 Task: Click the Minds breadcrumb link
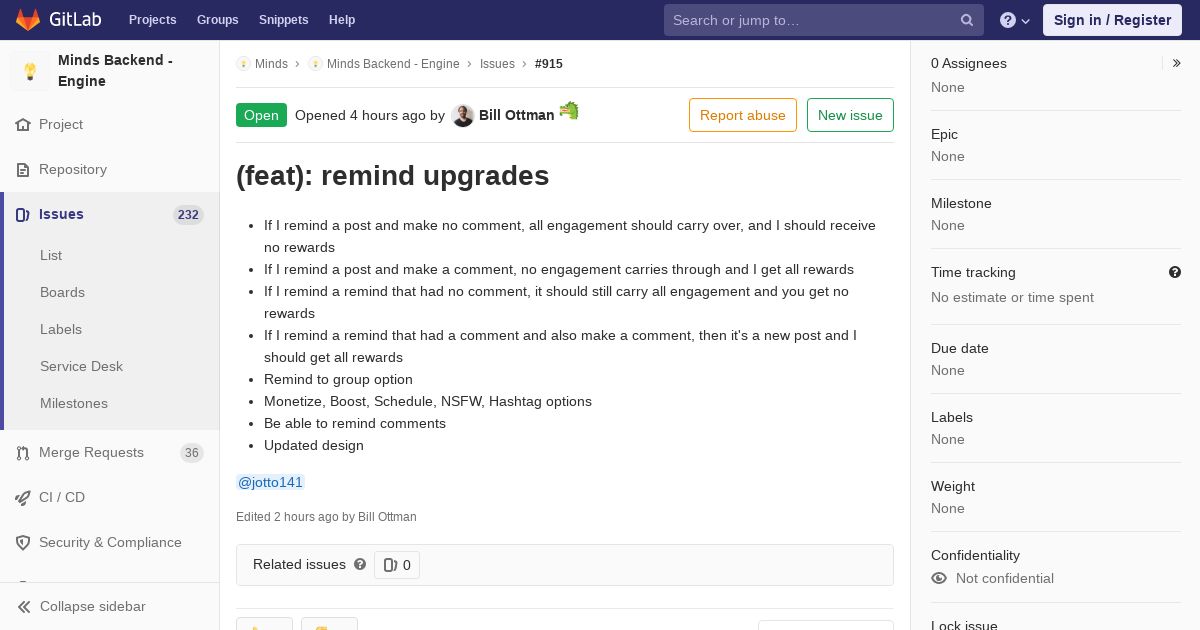point(271,64)
